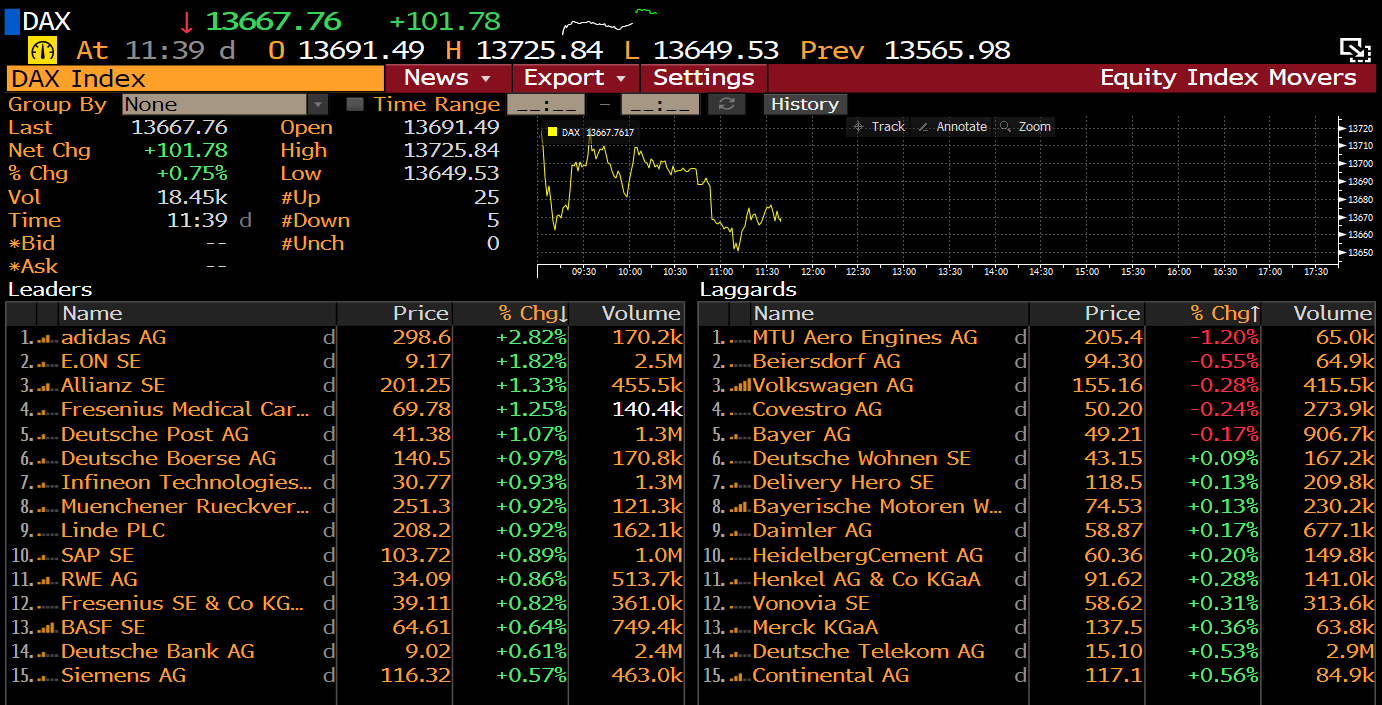Enable the Time Range checkbox
This screenshot has height=705, width=1382.
pos(354,104)
